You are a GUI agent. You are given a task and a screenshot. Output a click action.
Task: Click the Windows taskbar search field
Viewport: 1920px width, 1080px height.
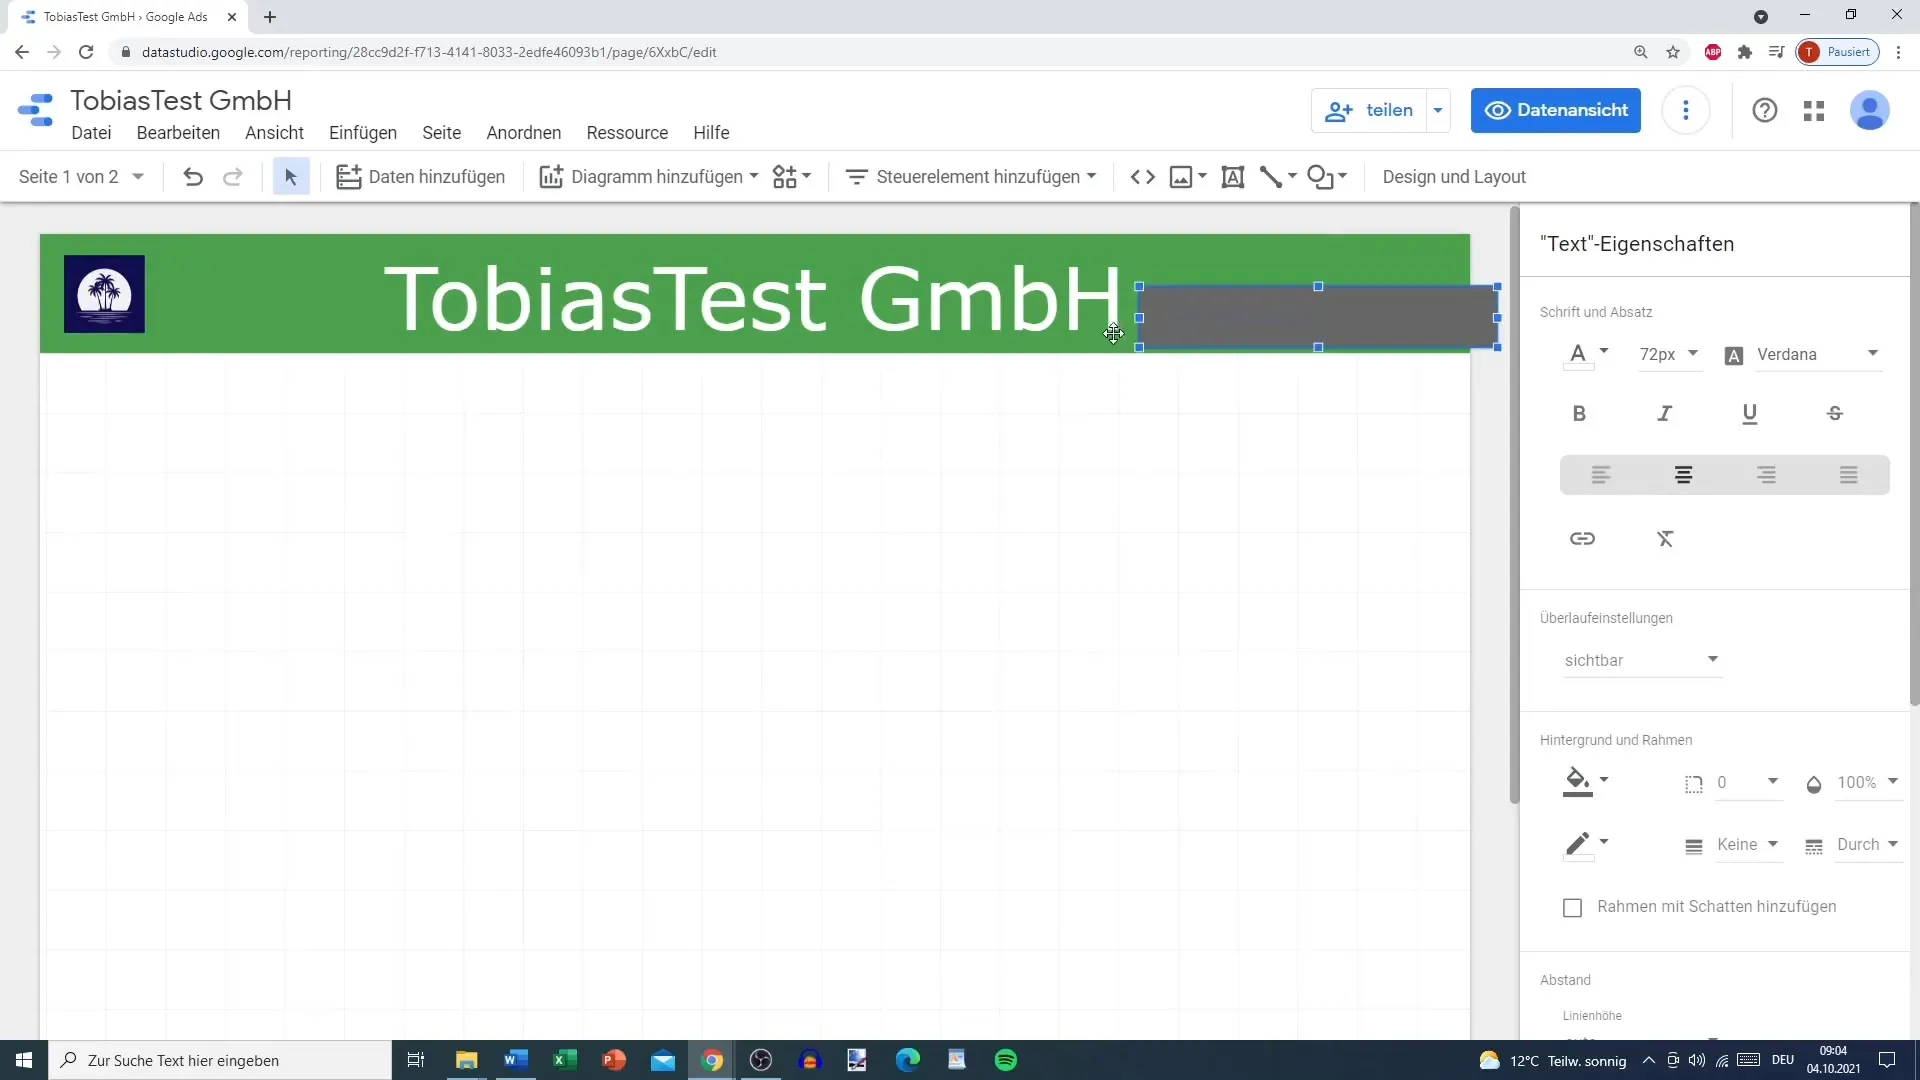(220, 1060)
